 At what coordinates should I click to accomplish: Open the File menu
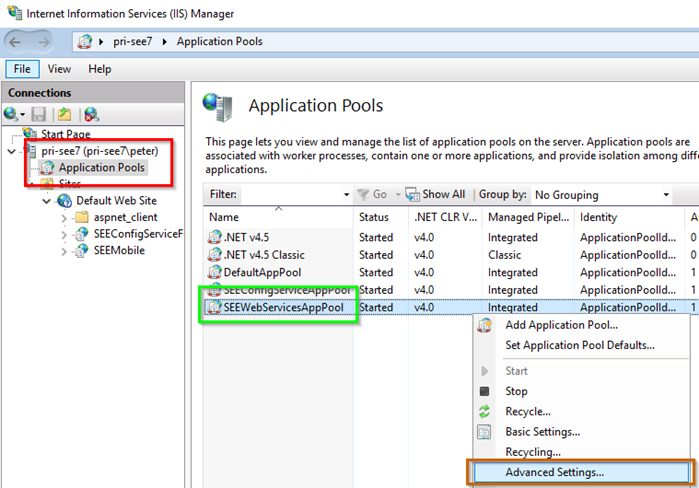[22, 69]
